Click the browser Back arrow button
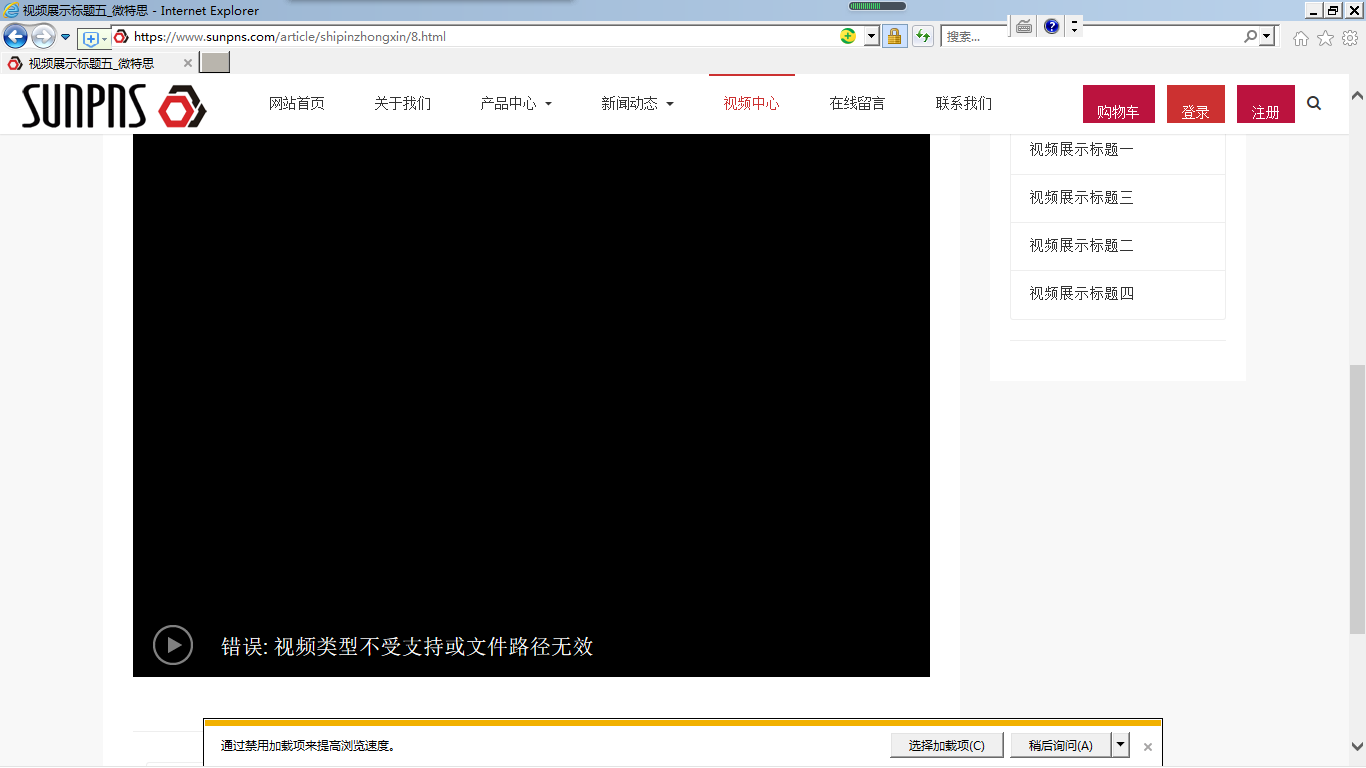The height and width of the screenshot is (768, 1366). (15, 37)
